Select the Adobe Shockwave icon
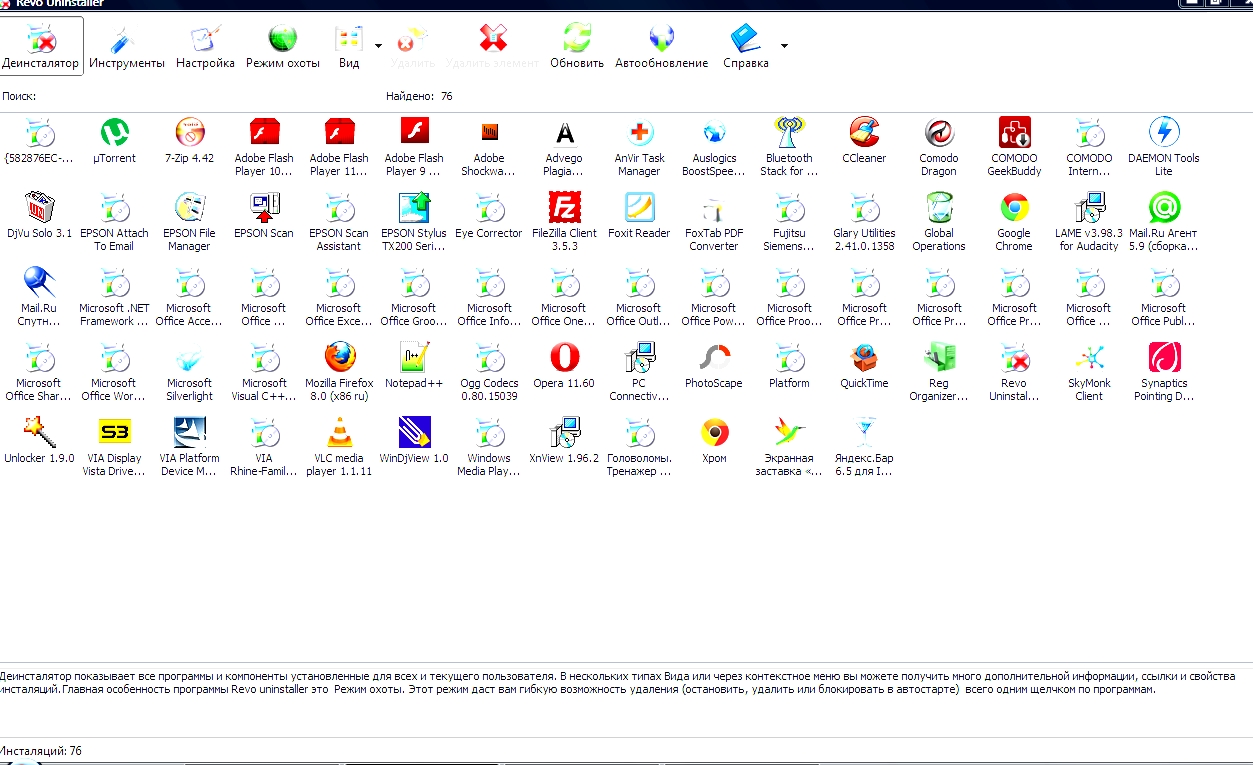This screenshot has width=1253, height=765. (490, 132)
